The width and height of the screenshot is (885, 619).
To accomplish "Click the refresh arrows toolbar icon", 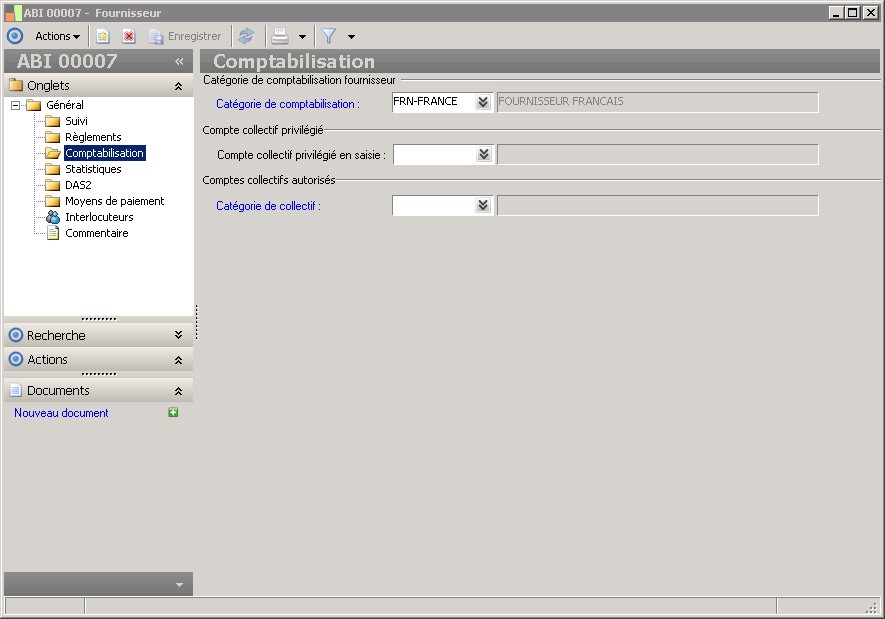I will click(246, 36).
